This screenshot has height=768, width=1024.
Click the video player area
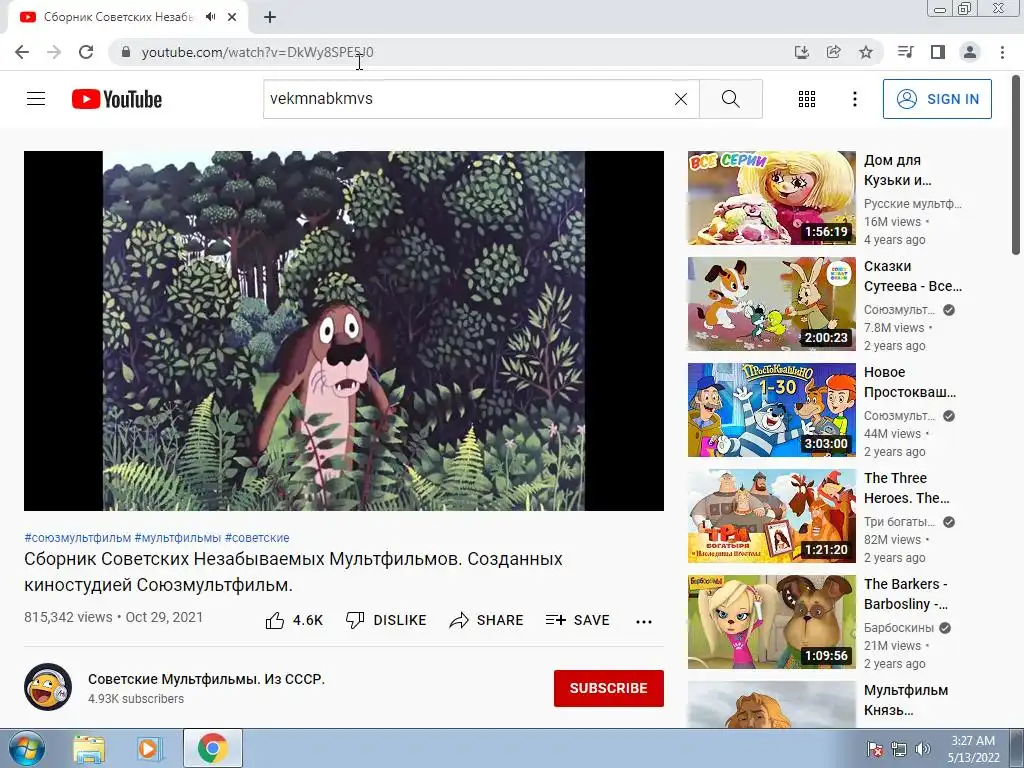click(344, 331)
